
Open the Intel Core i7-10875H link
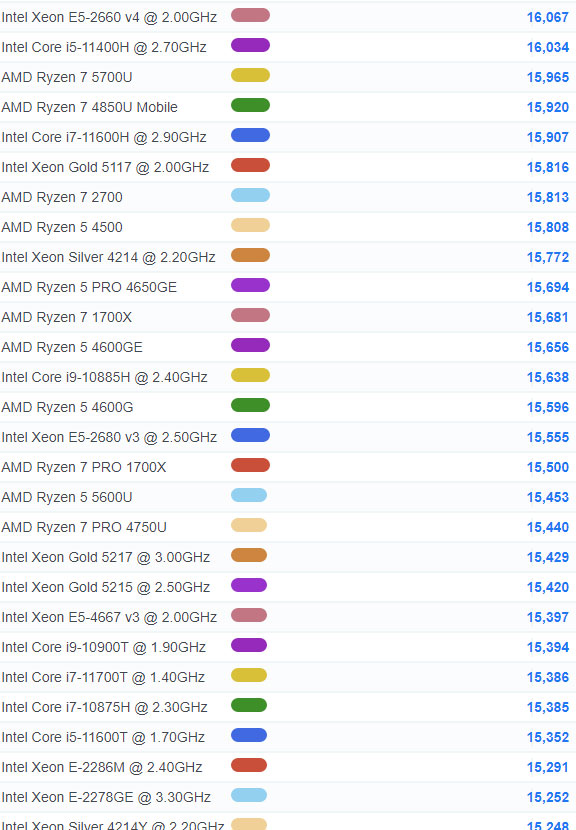tap(104, 707)
